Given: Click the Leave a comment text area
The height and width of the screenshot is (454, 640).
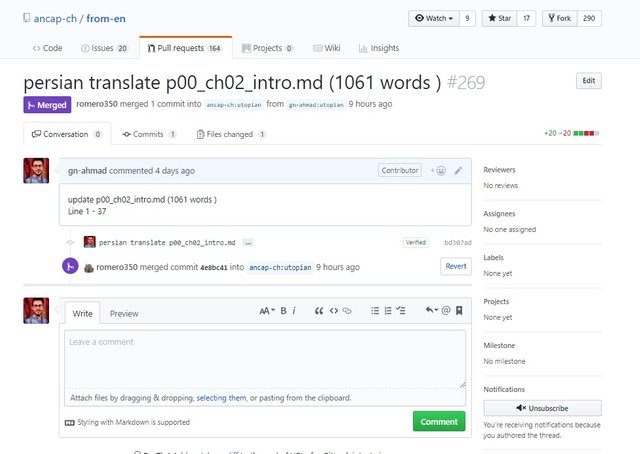Looking at the screenshot, I should pyautogui.click(x=264, y=359).
